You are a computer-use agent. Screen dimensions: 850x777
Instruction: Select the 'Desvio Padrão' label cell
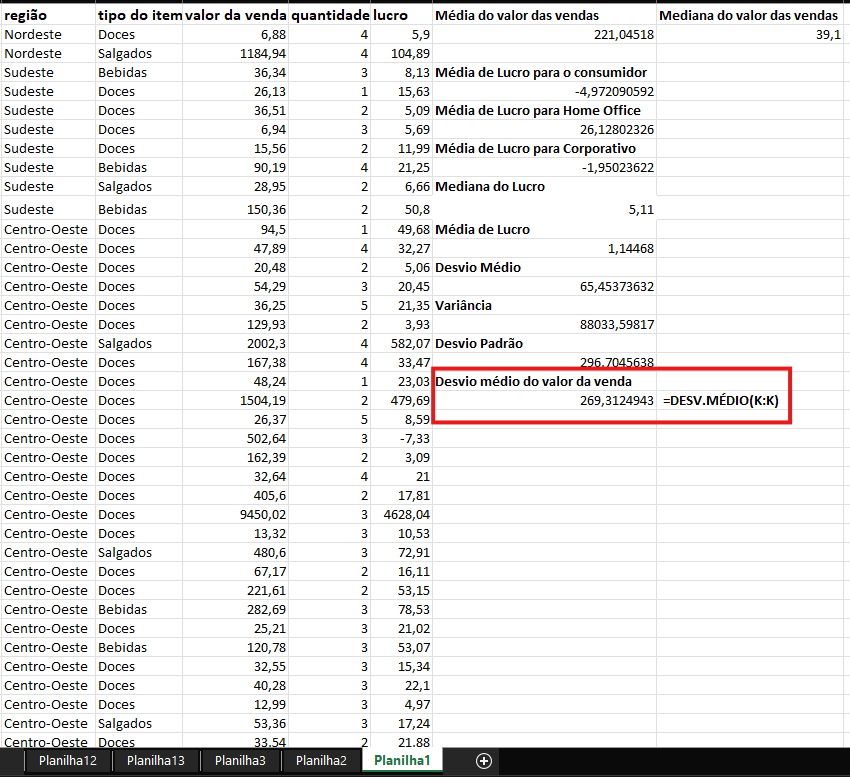(x=544, y=343)
